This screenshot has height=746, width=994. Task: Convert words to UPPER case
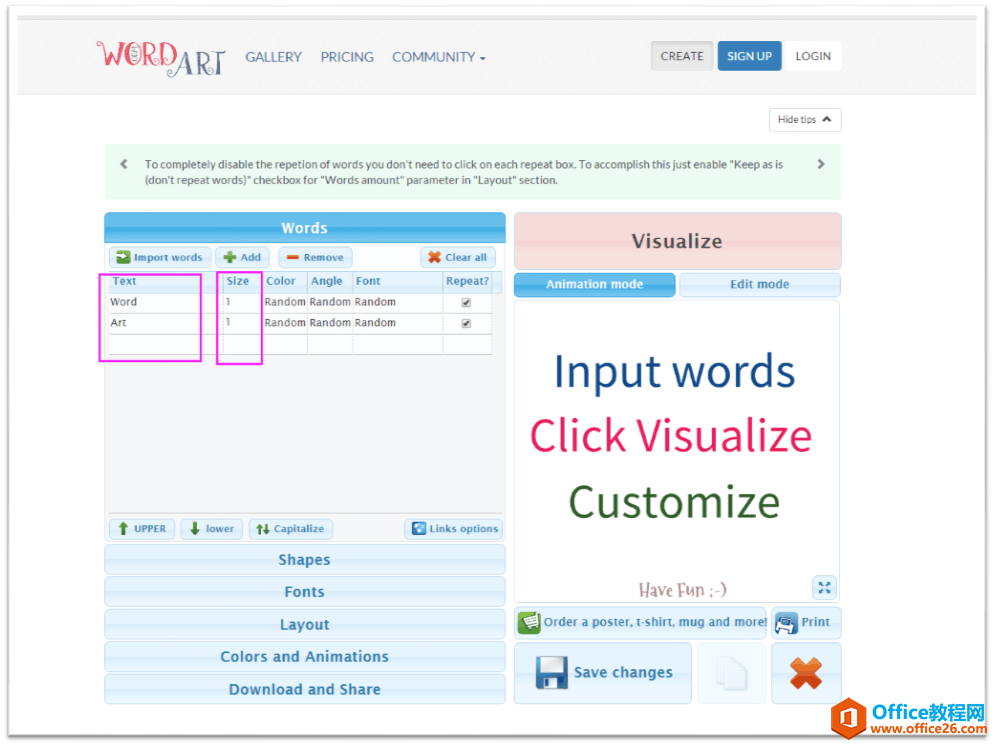[x=142, y=529]
